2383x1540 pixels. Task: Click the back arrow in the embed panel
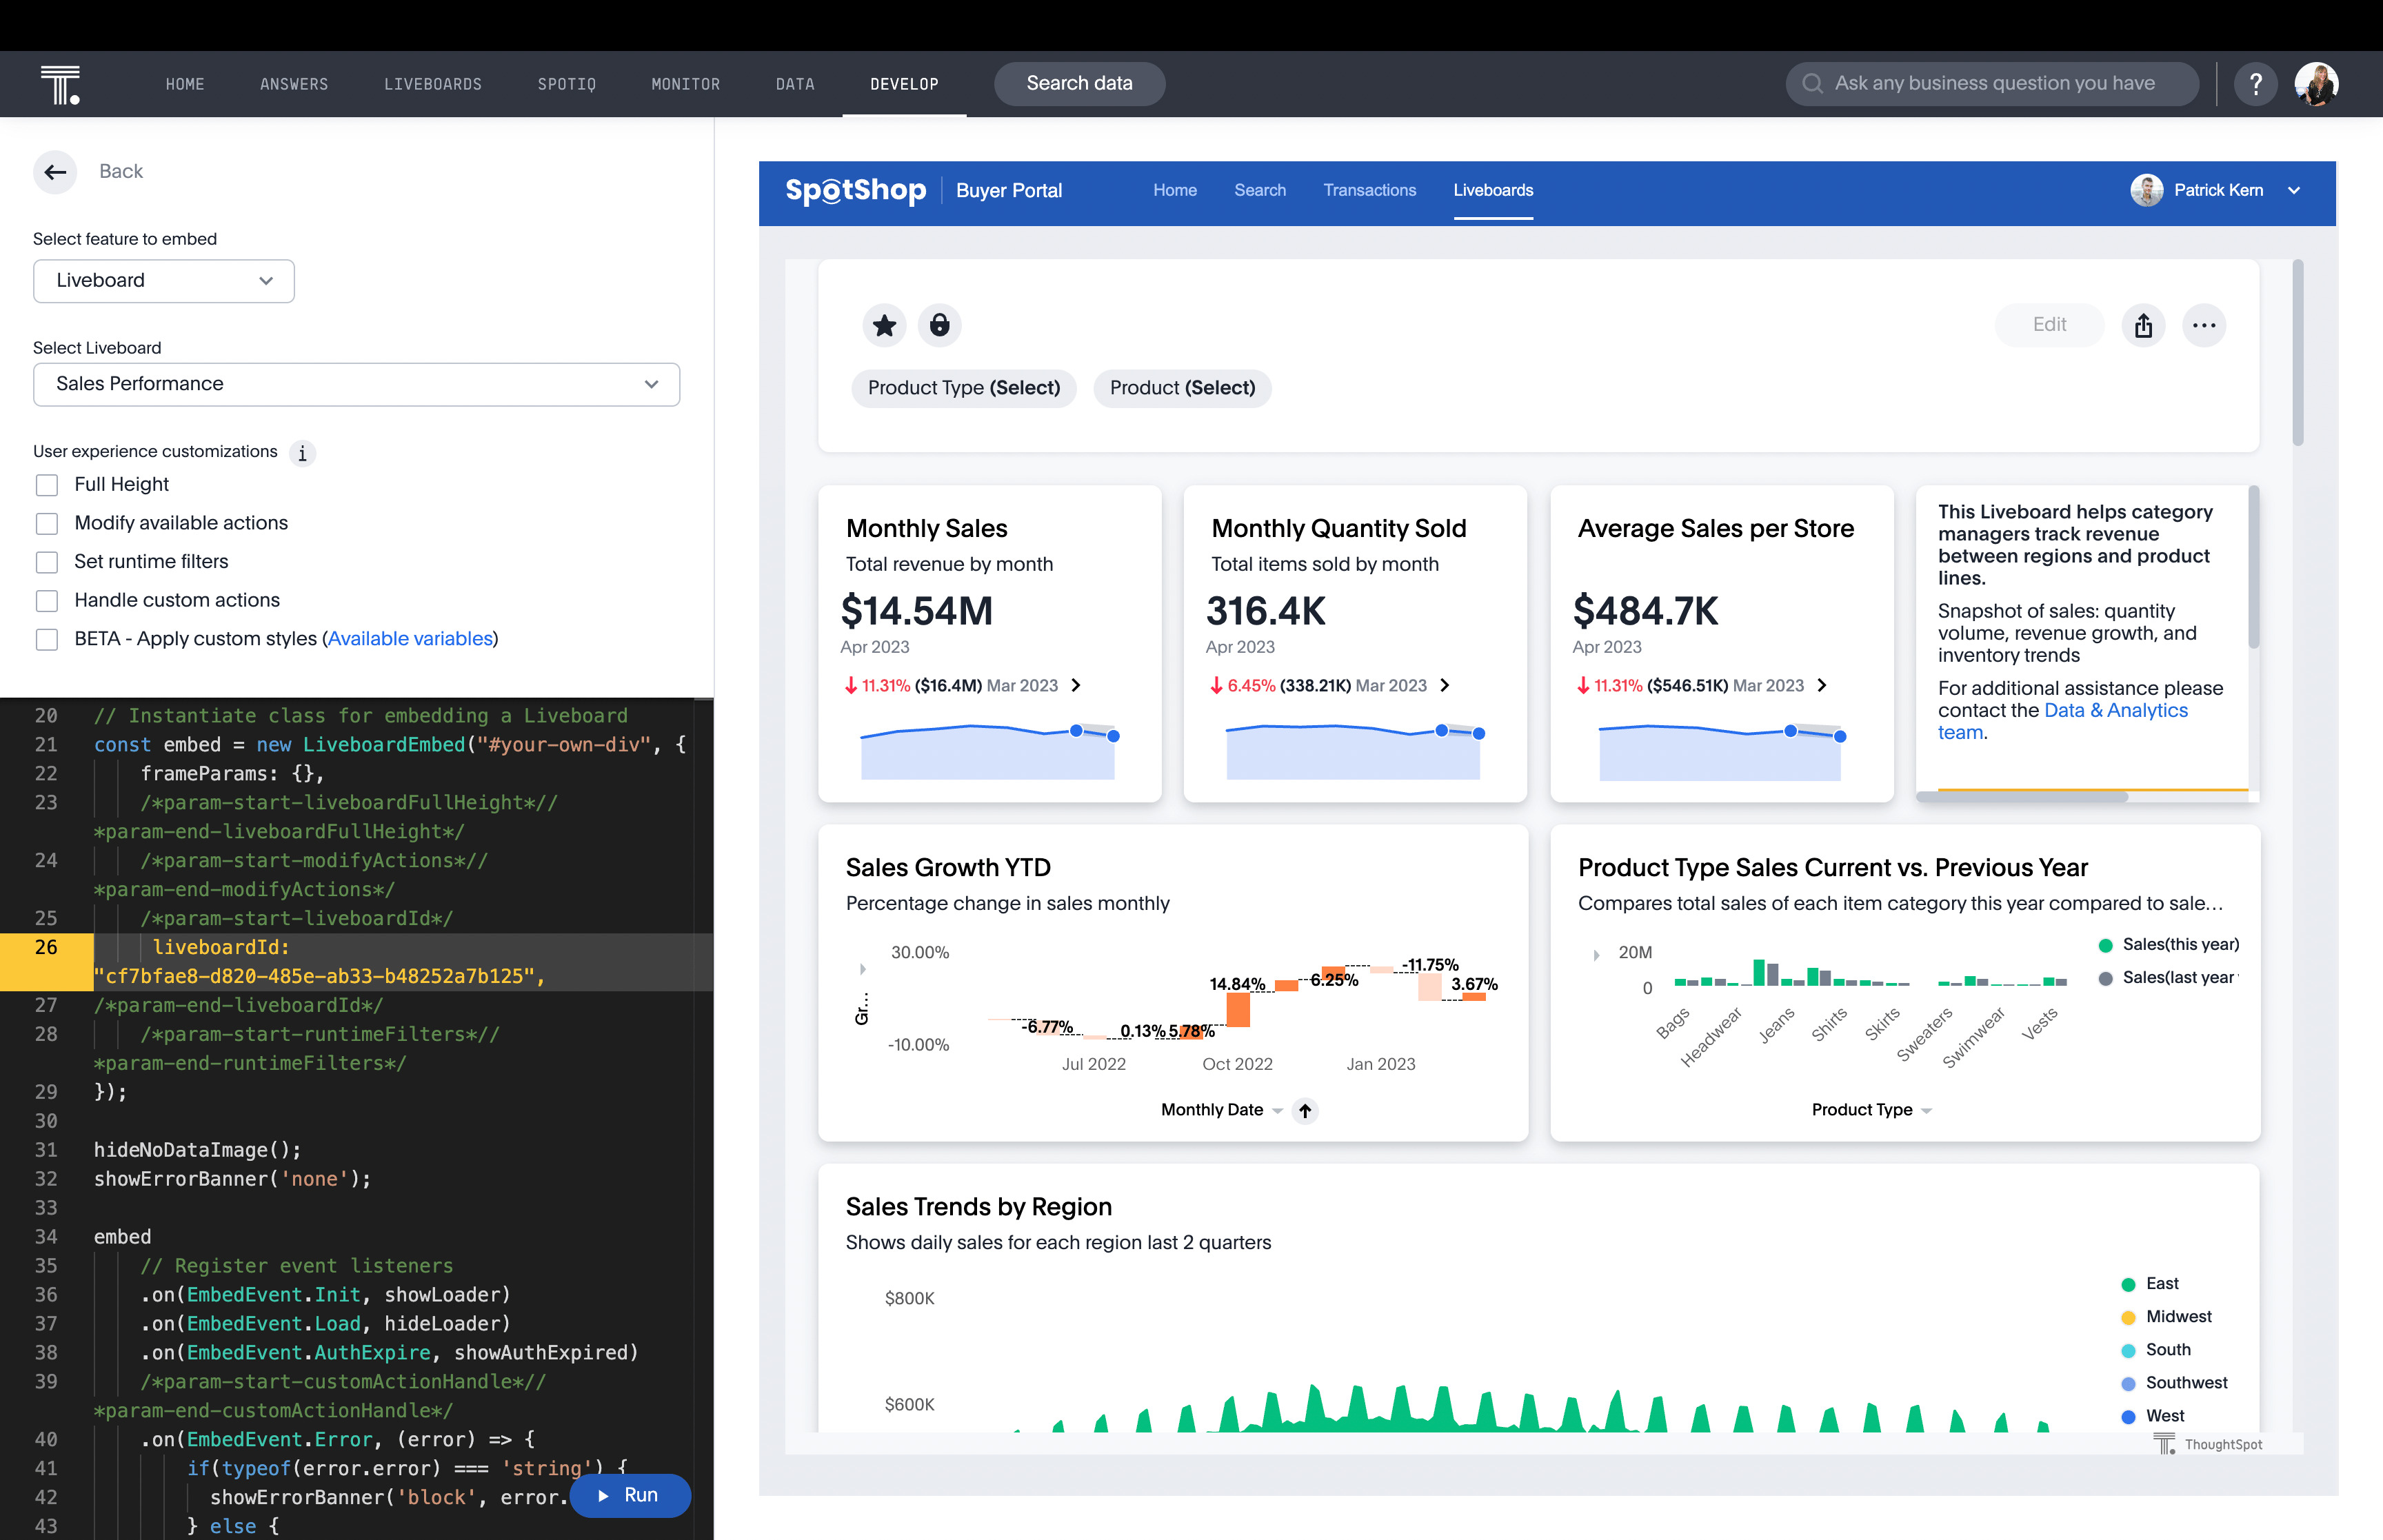pos(55,172)
